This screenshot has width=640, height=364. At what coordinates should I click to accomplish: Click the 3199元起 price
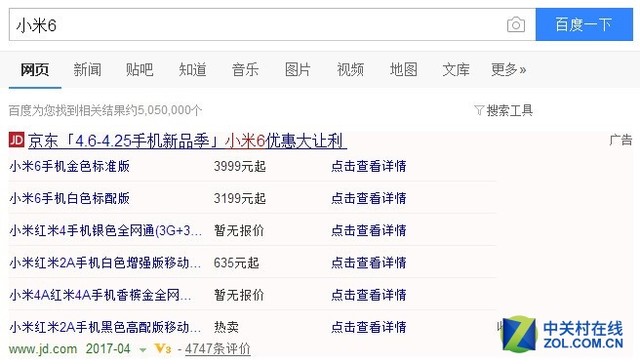coord(240,198)
